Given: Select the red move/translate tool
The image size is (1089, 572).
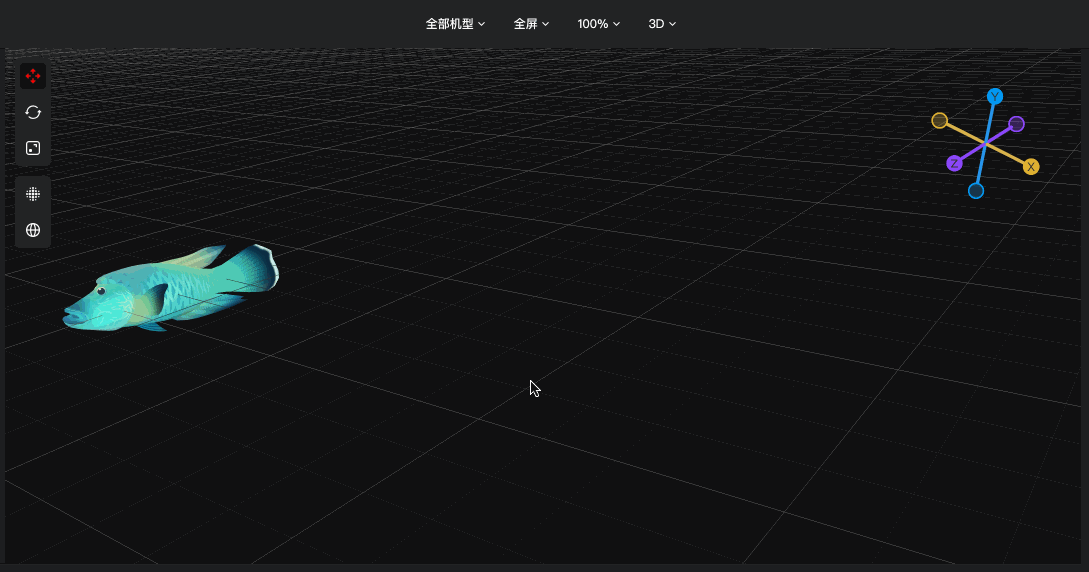Looking at the screenshot, I should pos(33,76).
